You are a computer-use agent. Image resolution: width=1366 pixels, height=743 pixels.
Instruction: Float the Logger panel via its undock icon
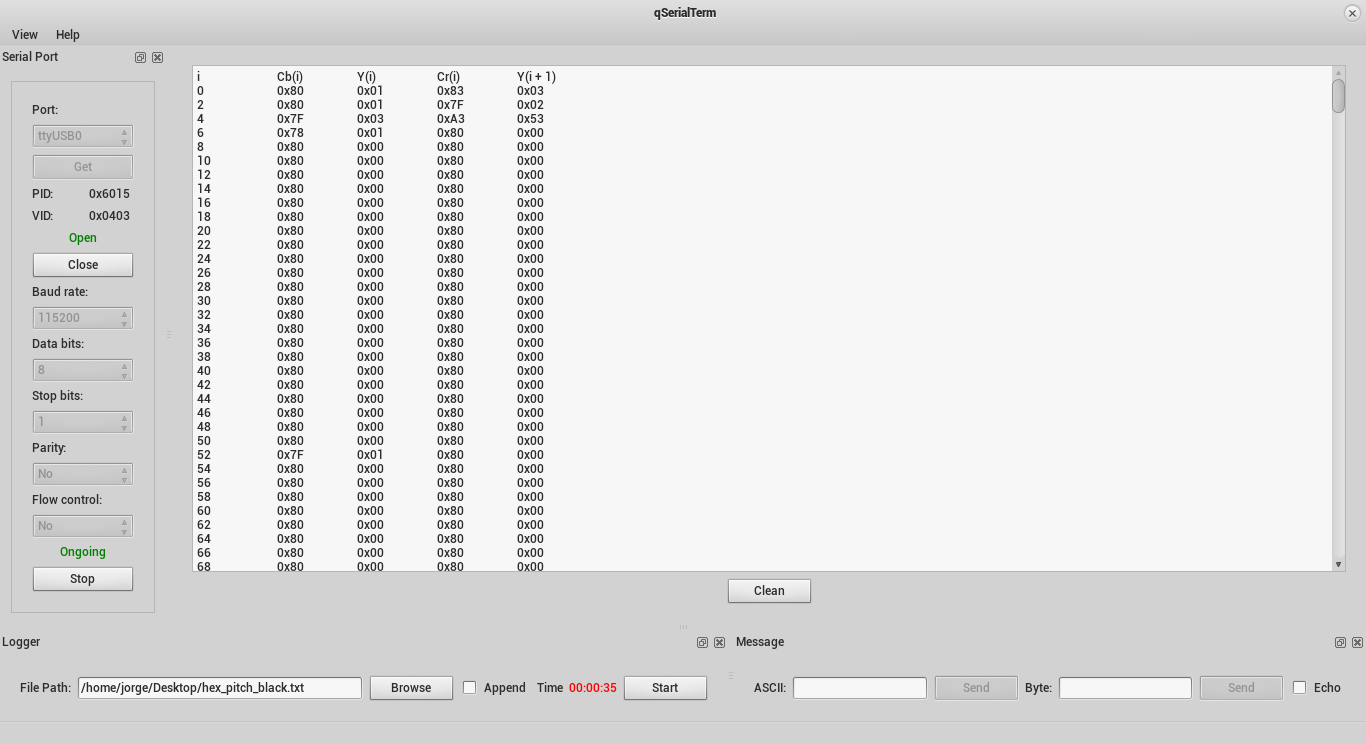[x=702, y=642]
